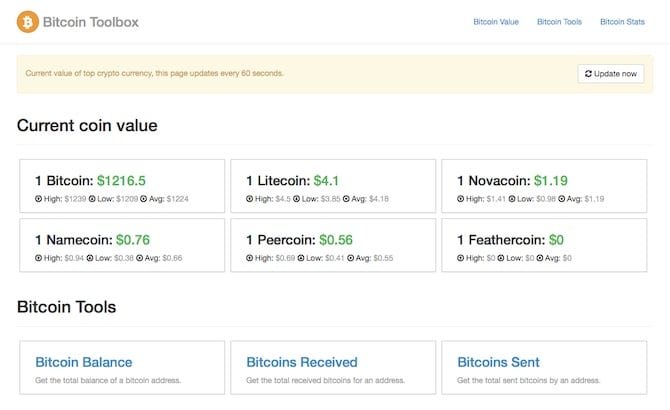Click the Low icon in Namecoin card
The width and height of the screenshot is (670, 410).
click(x=90, y=258)
